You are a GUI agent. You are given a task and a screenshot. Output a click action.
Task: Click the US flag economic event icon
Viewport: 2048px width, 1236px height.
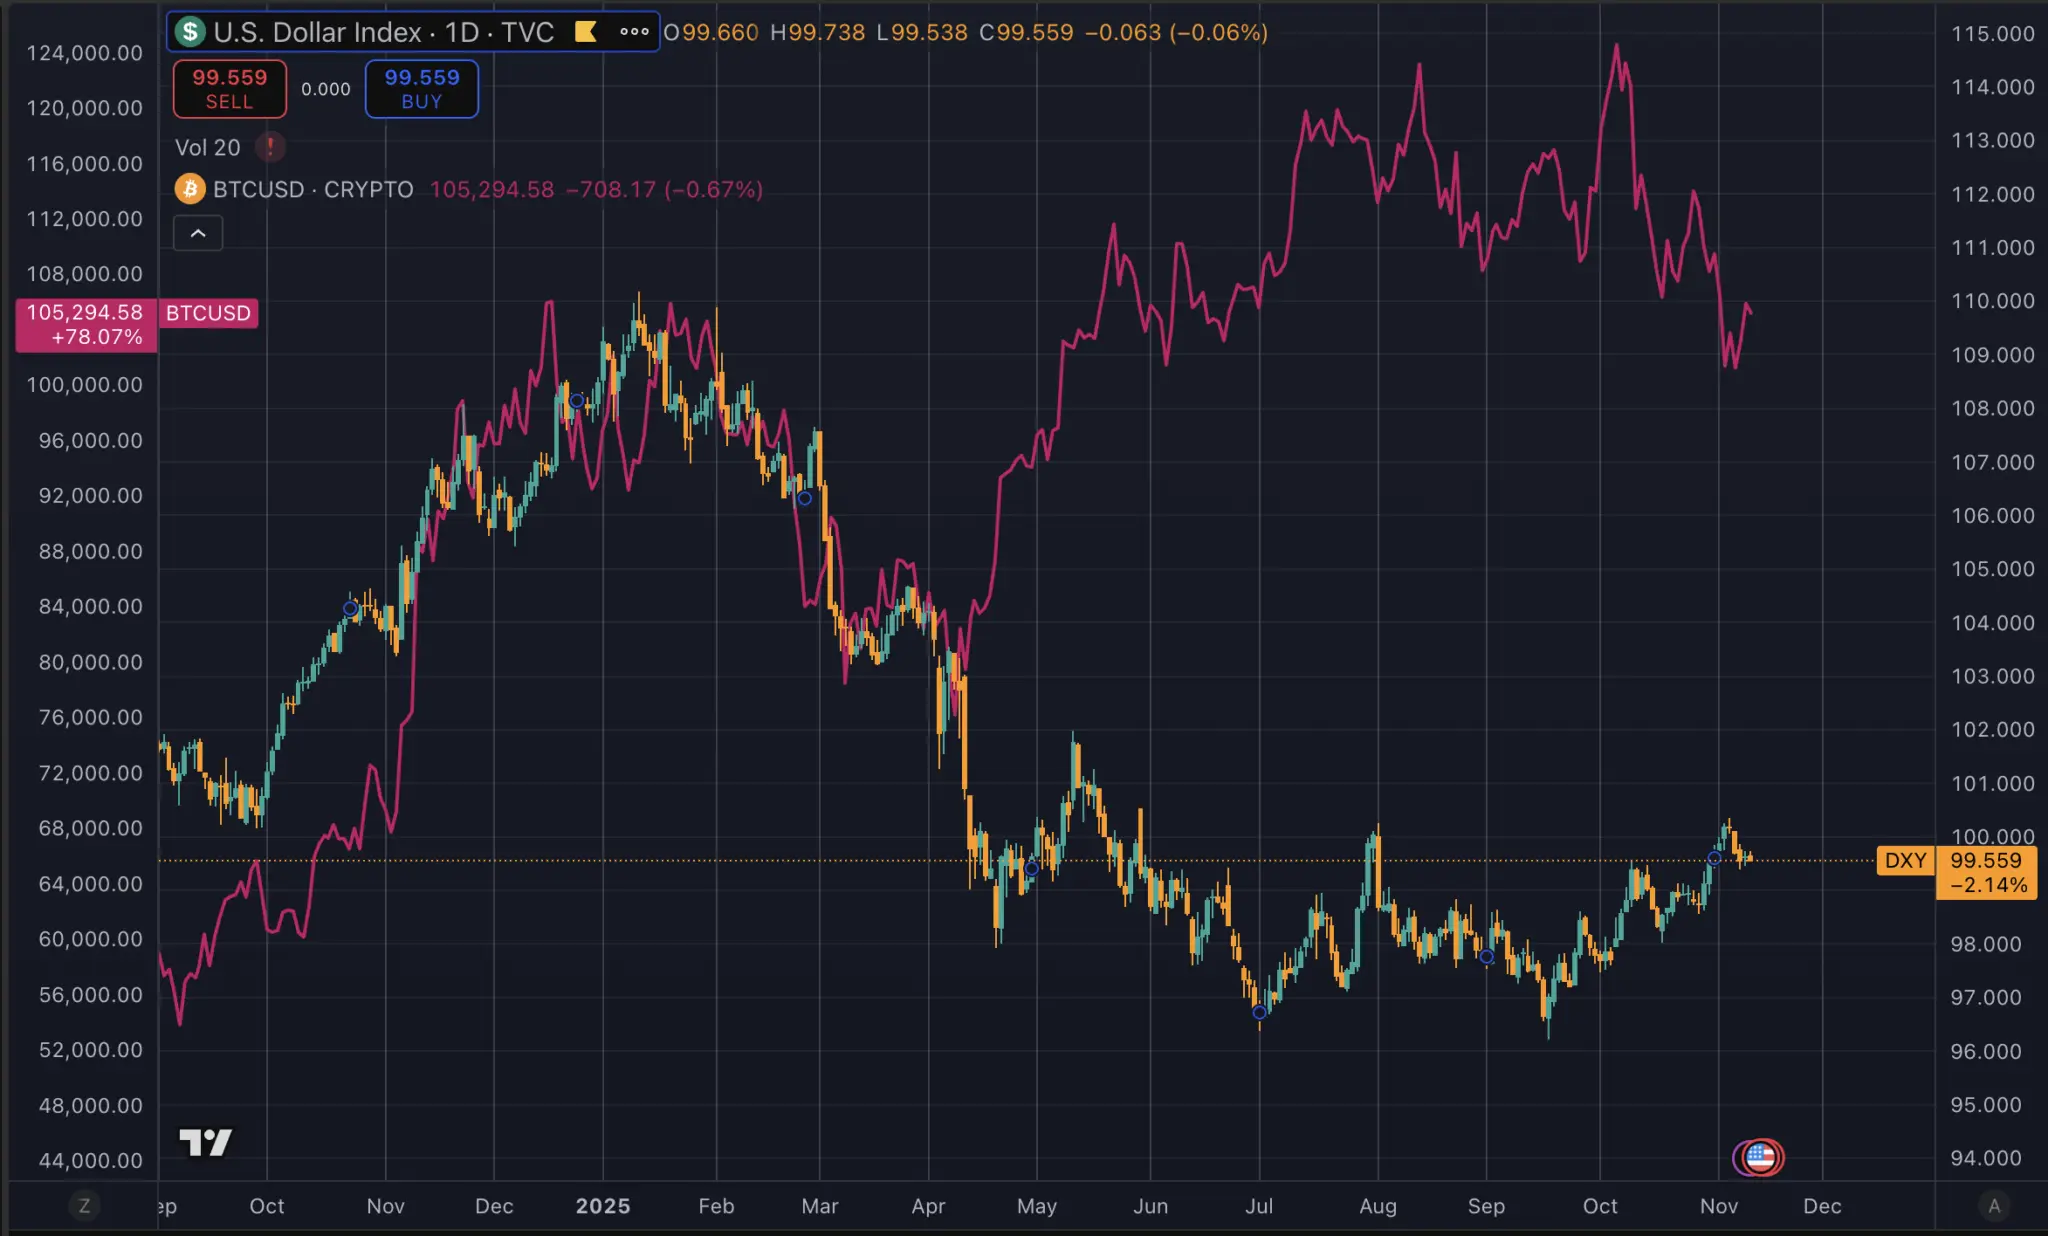point(1761,1157)
